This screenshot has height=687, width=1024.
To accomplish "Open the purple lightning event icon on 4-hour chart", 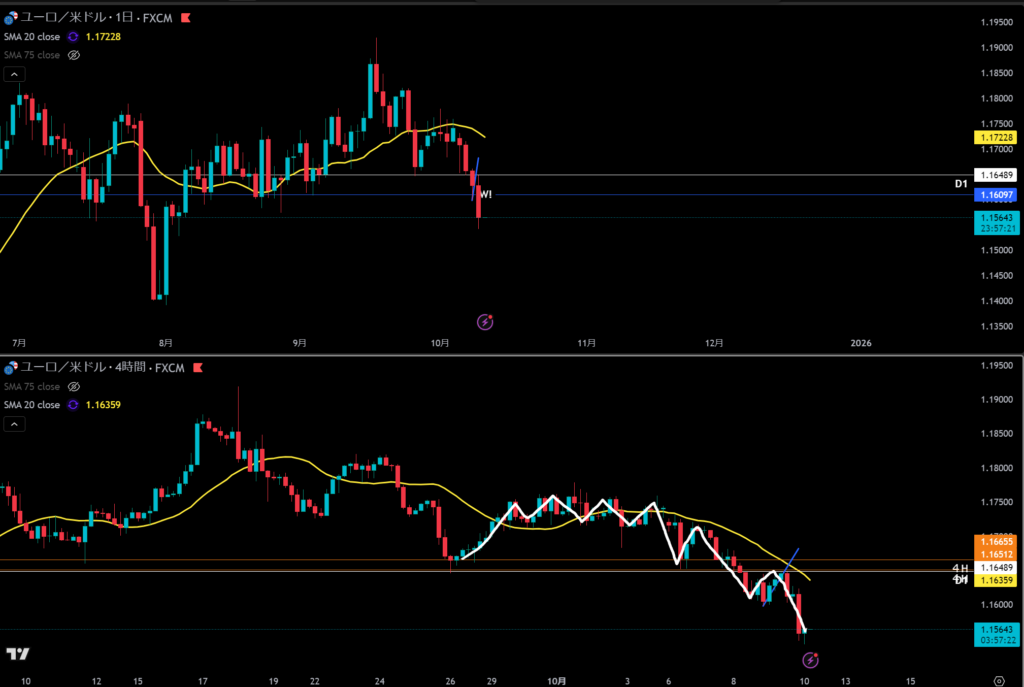I will point(811,660).
